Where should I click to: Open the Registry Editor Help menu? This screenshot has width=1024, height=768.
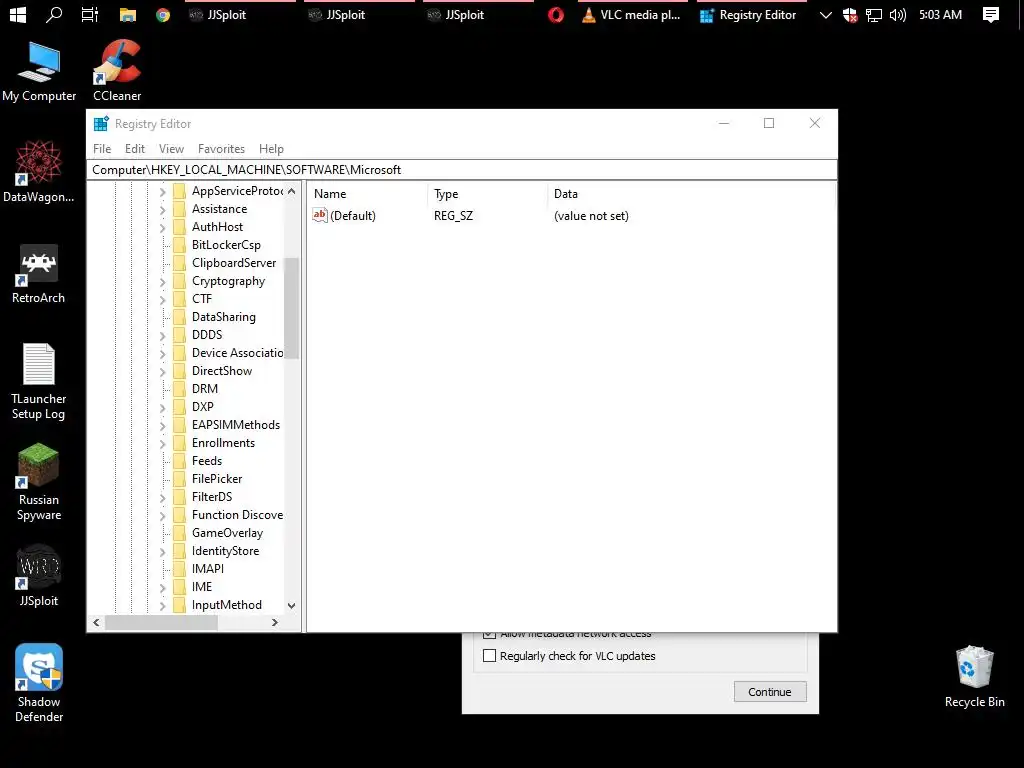(271, 149)
